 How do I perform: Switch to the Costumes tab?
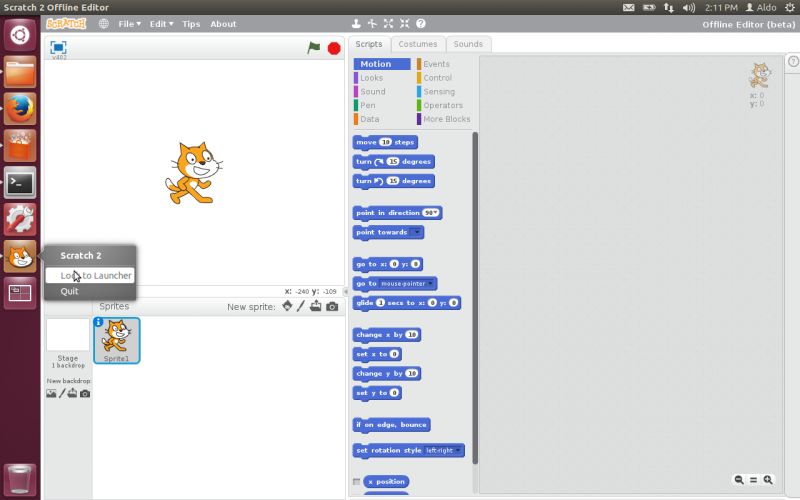(418, 44)
